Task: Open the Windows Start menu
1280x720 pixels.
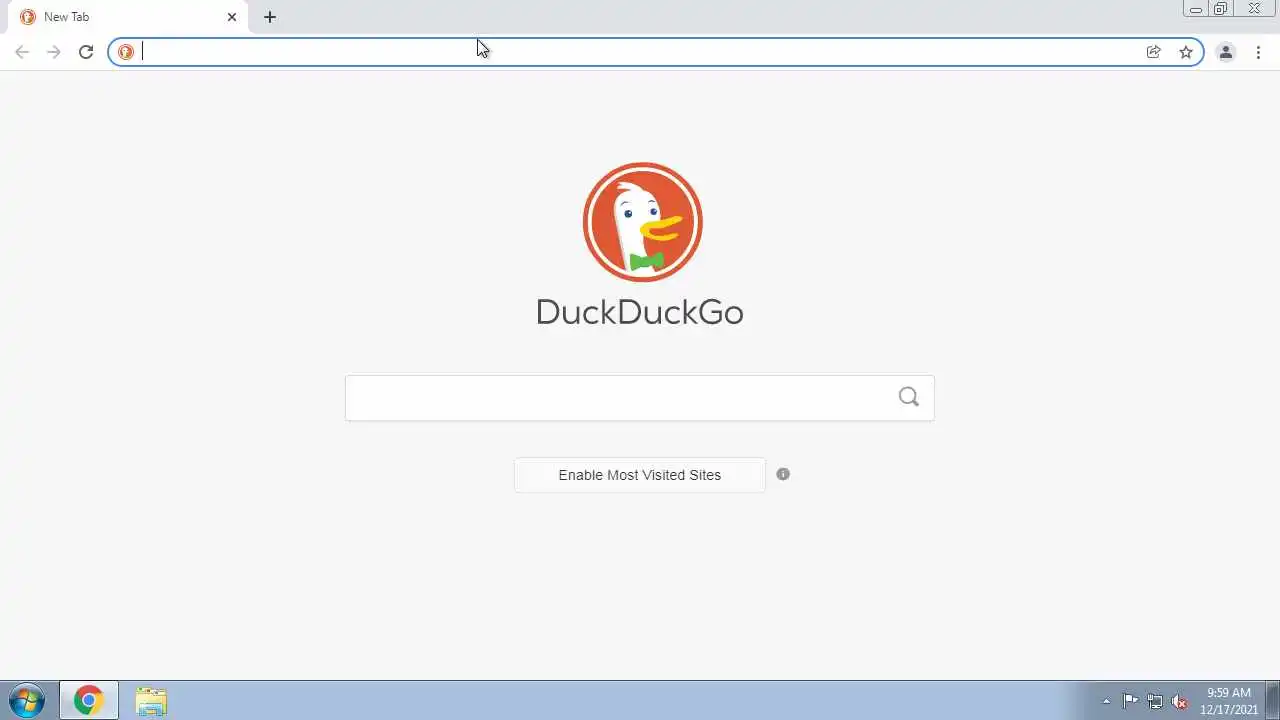Action: pos(27,700)
